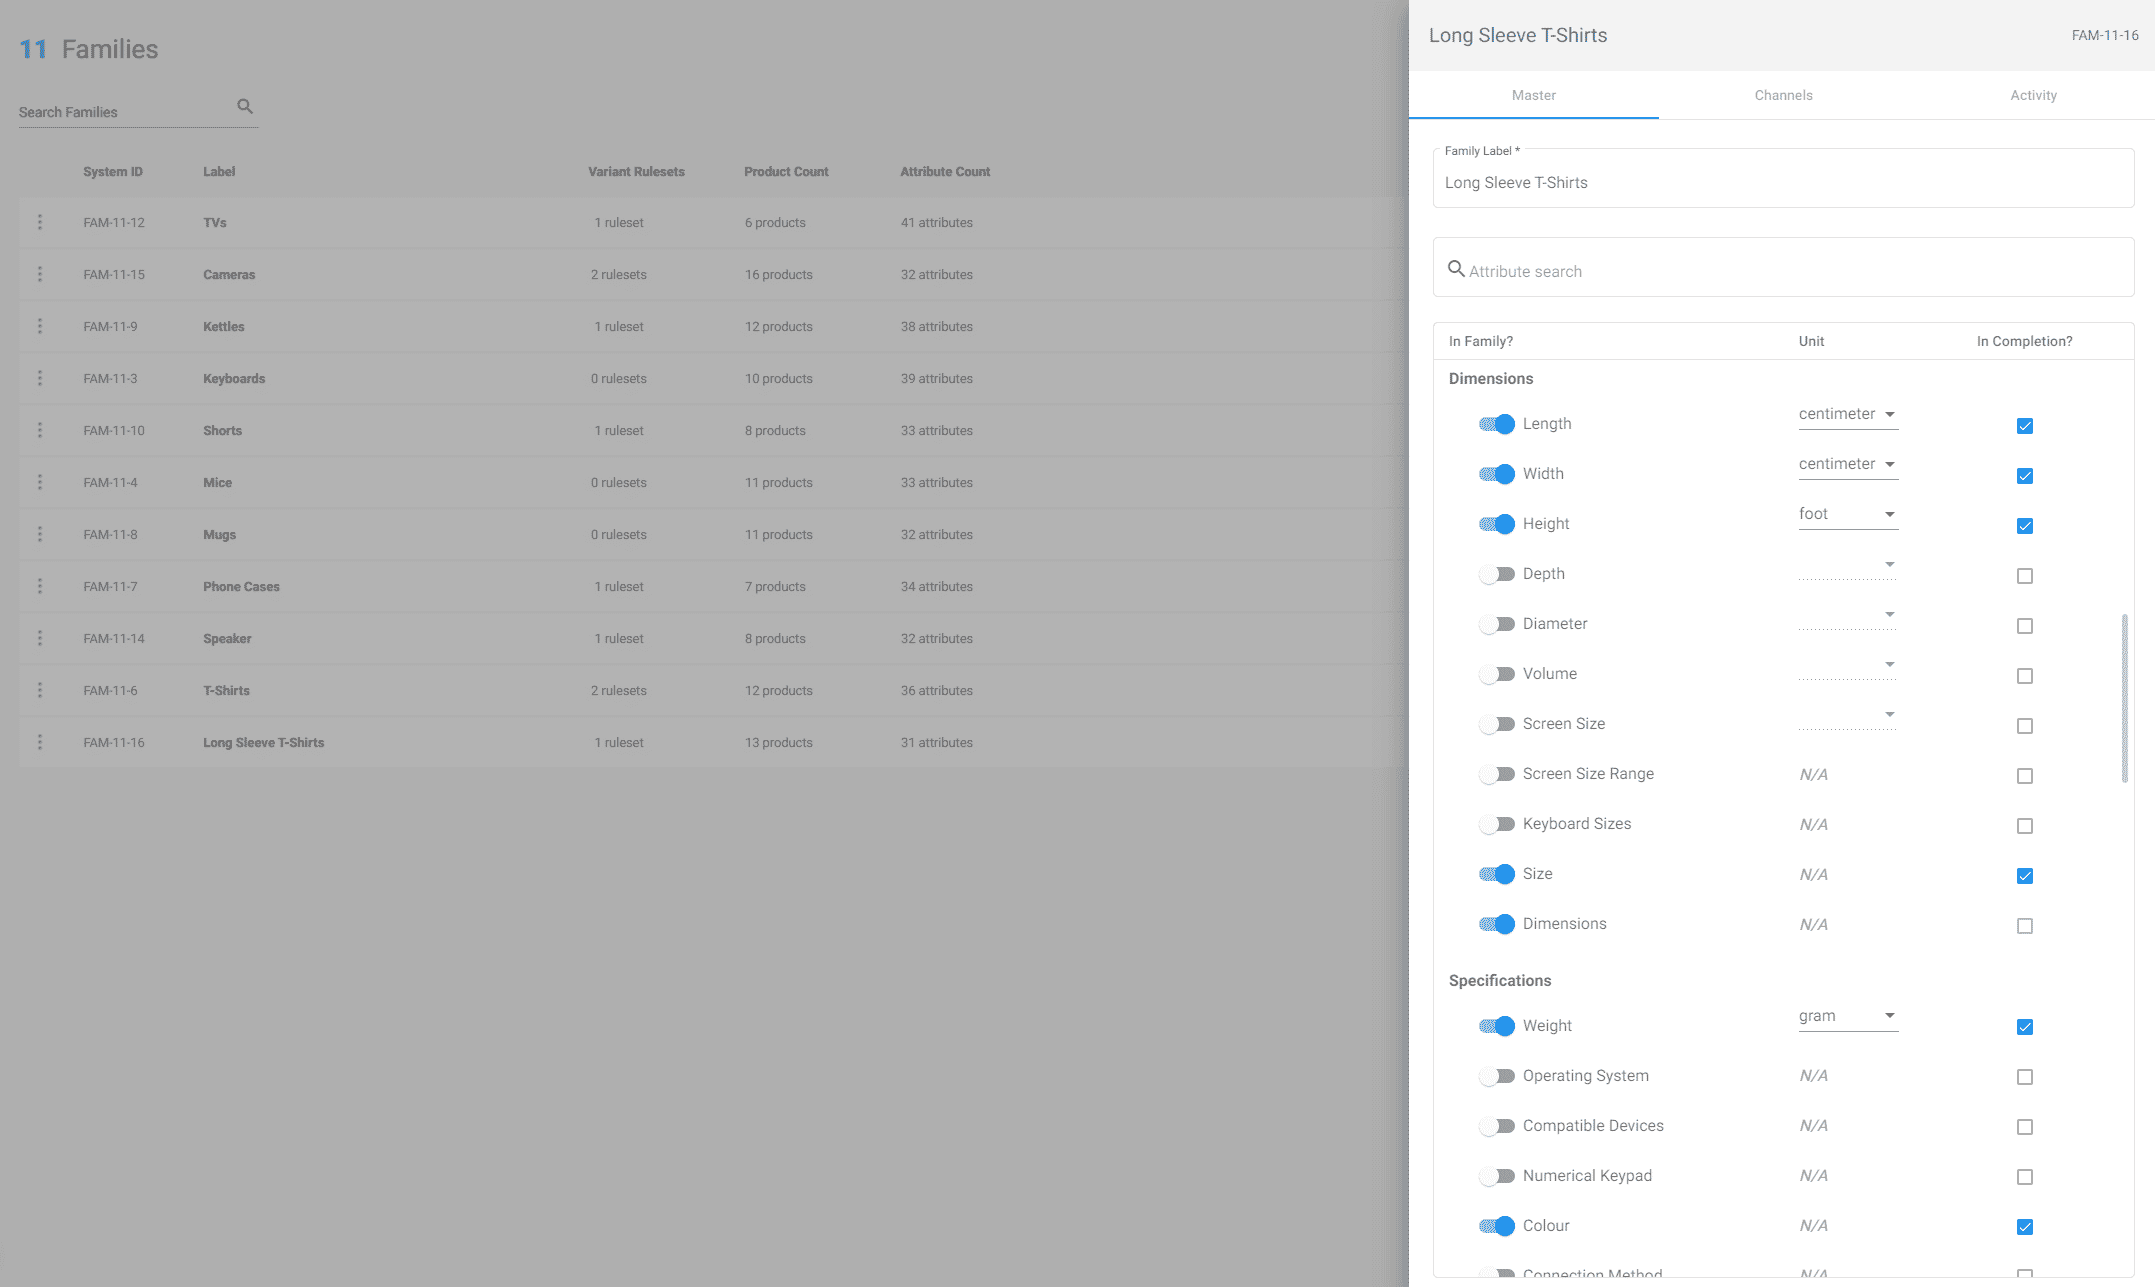This screenshot has width=2155, height=1287.
Task: Open Diameter unit dropdown
Action: tap(1848, 616)
